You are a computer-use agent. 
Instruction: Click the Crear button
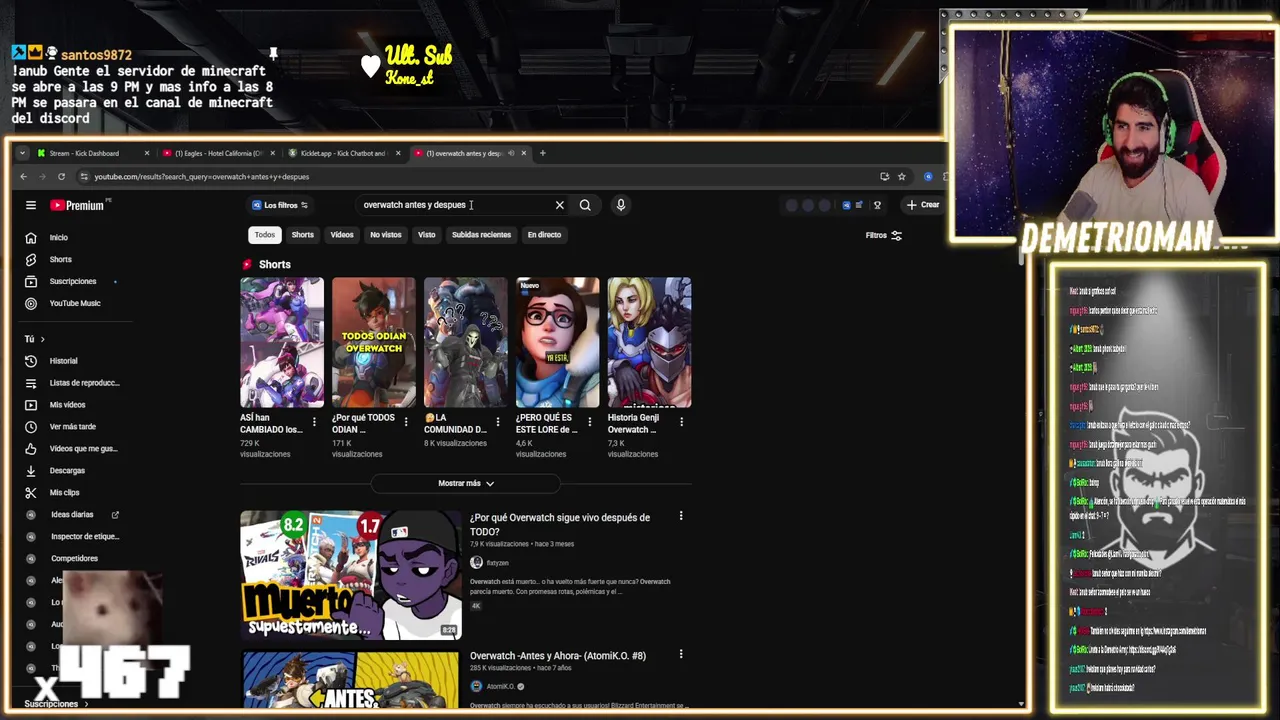(x=923, y=205)
